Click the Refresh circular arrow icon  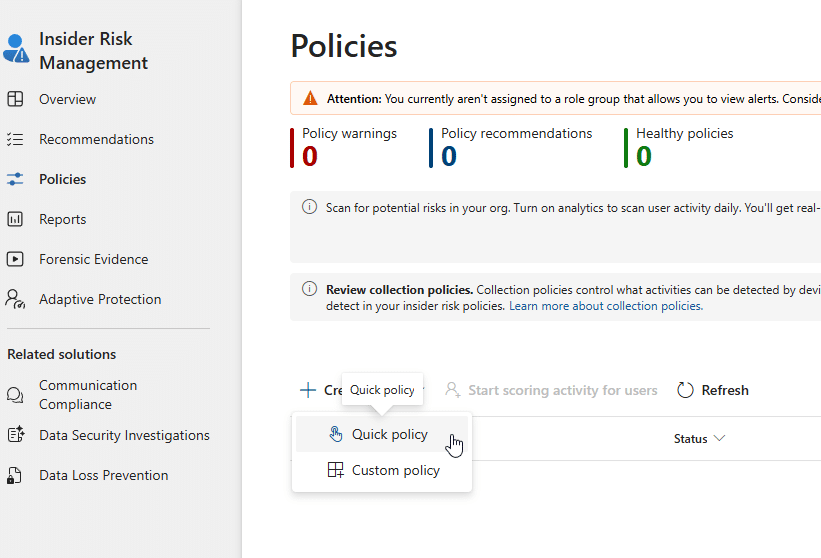pyautogui.click(x=685, y=390)
